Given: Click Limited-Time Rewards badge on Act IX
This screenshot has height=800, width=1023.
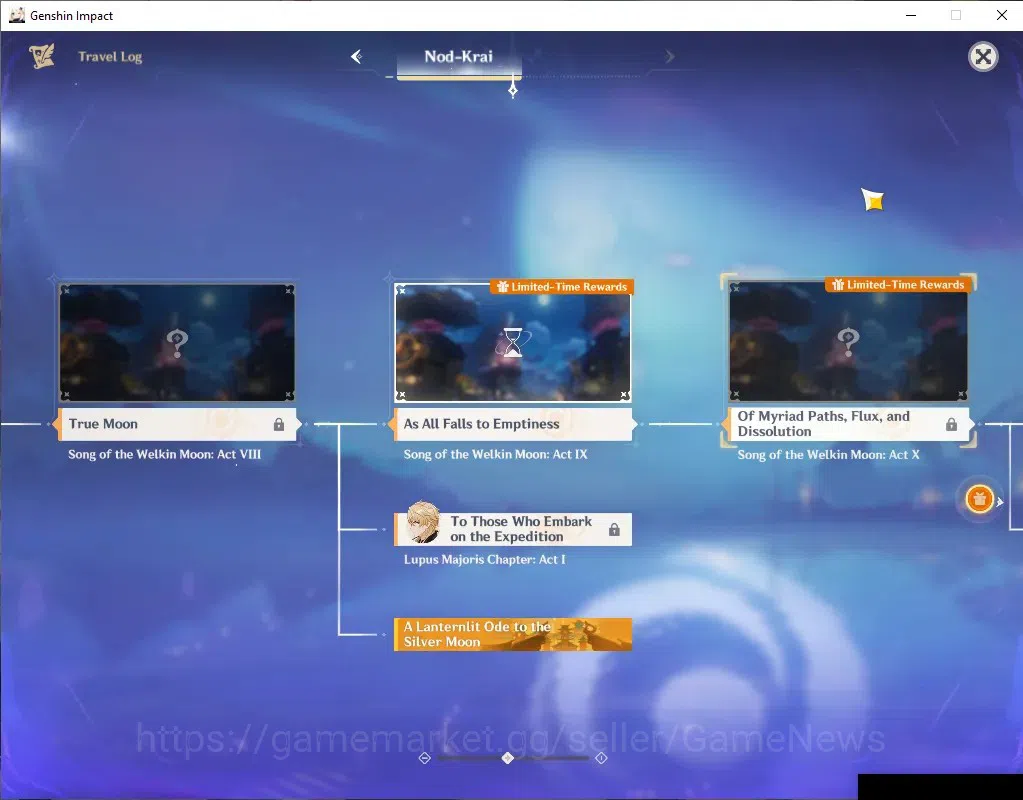Looking at the screenshot, I should [x=562, y=286].
